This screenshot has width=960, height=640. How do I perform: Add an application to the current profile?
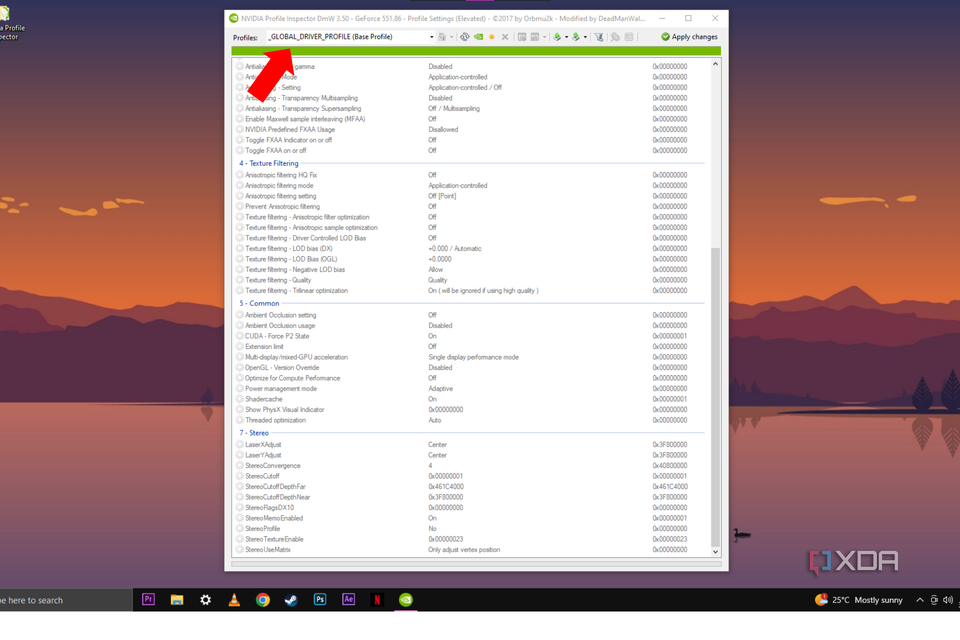pos(520,37)
